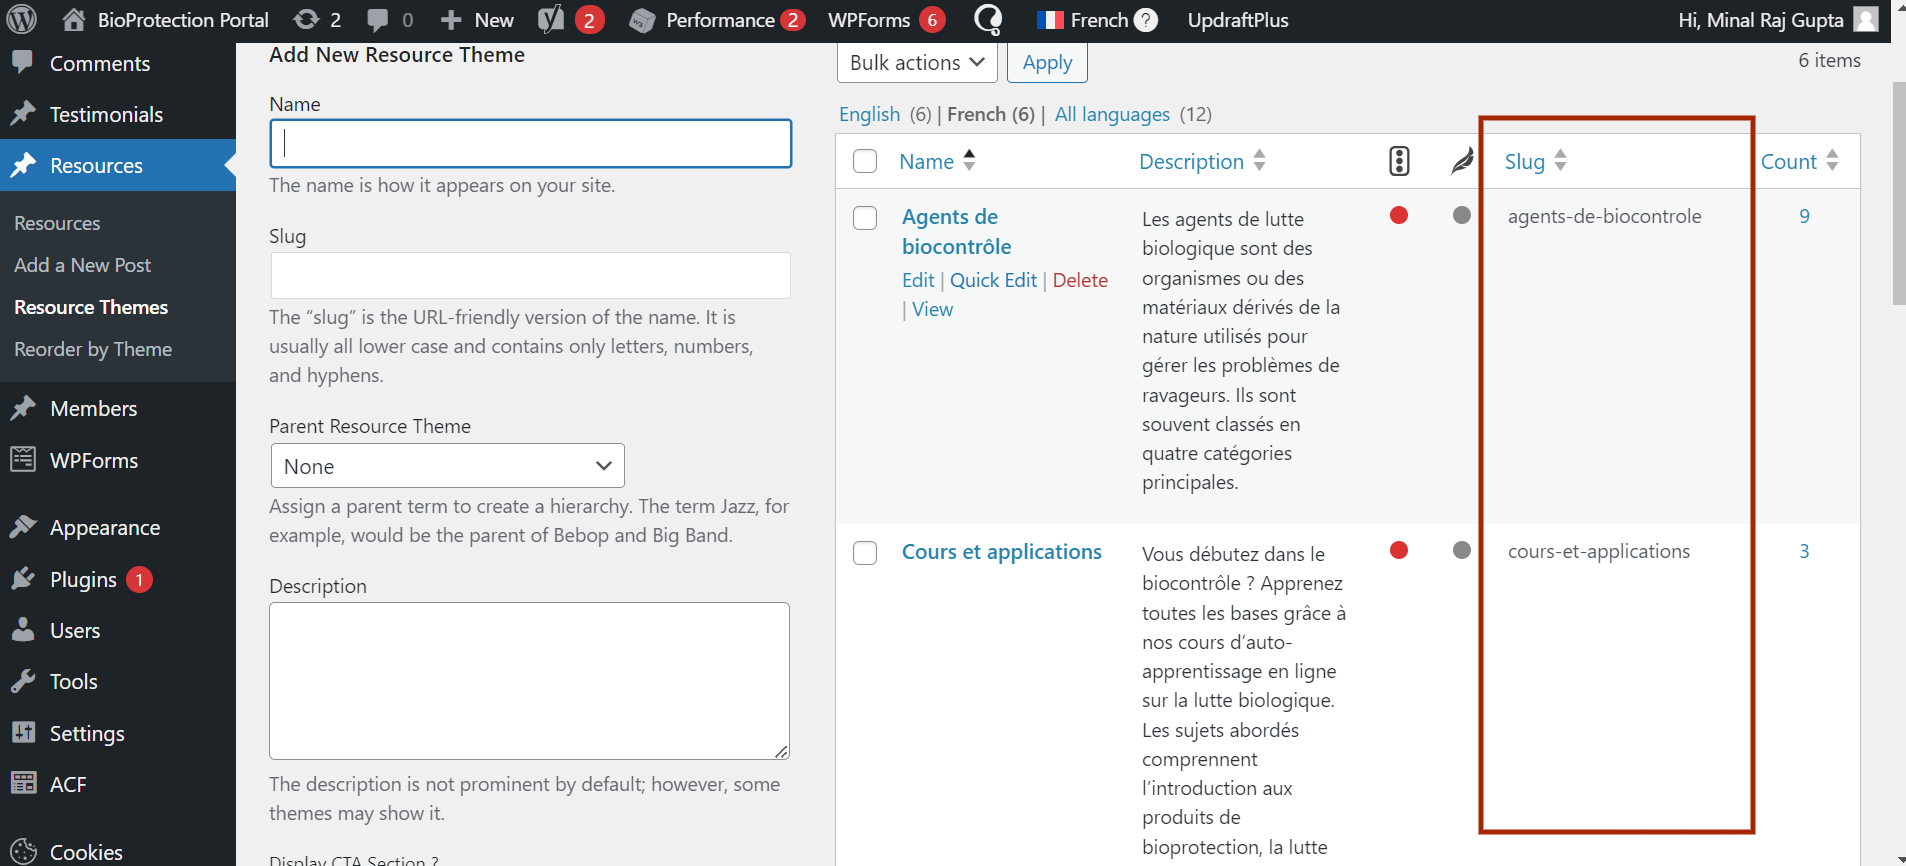Tick the select-all checkbox in table header

(865, 161)
